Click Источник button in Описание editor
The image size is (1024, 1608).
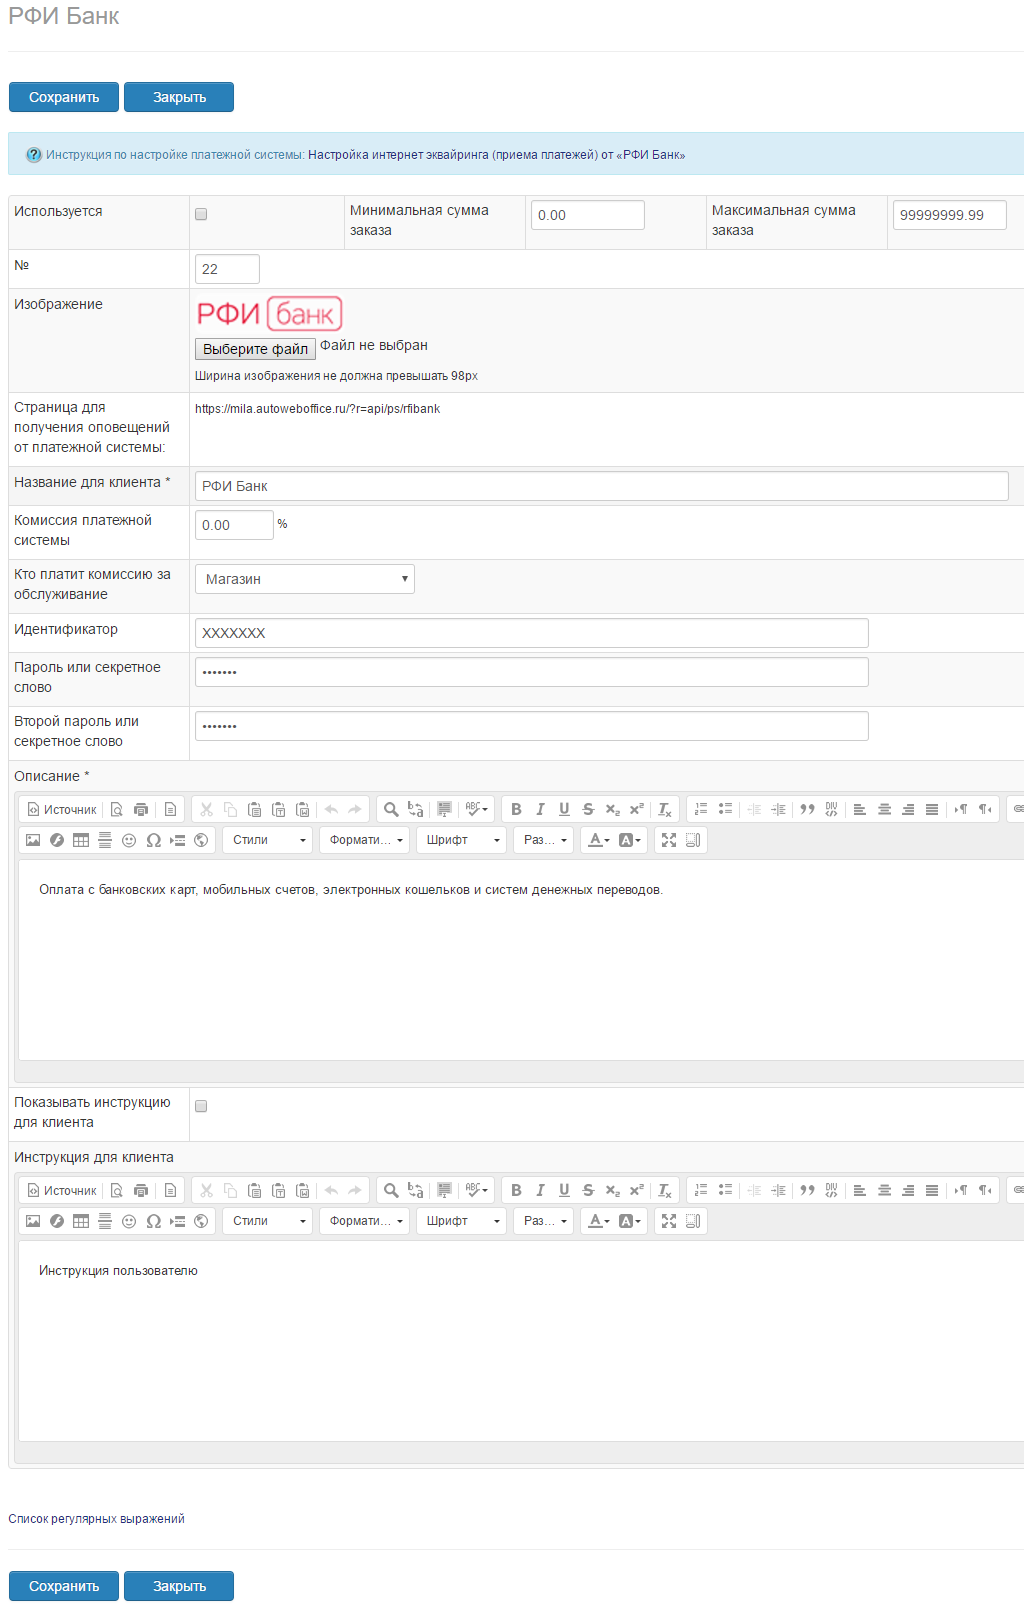pos(62,809)
